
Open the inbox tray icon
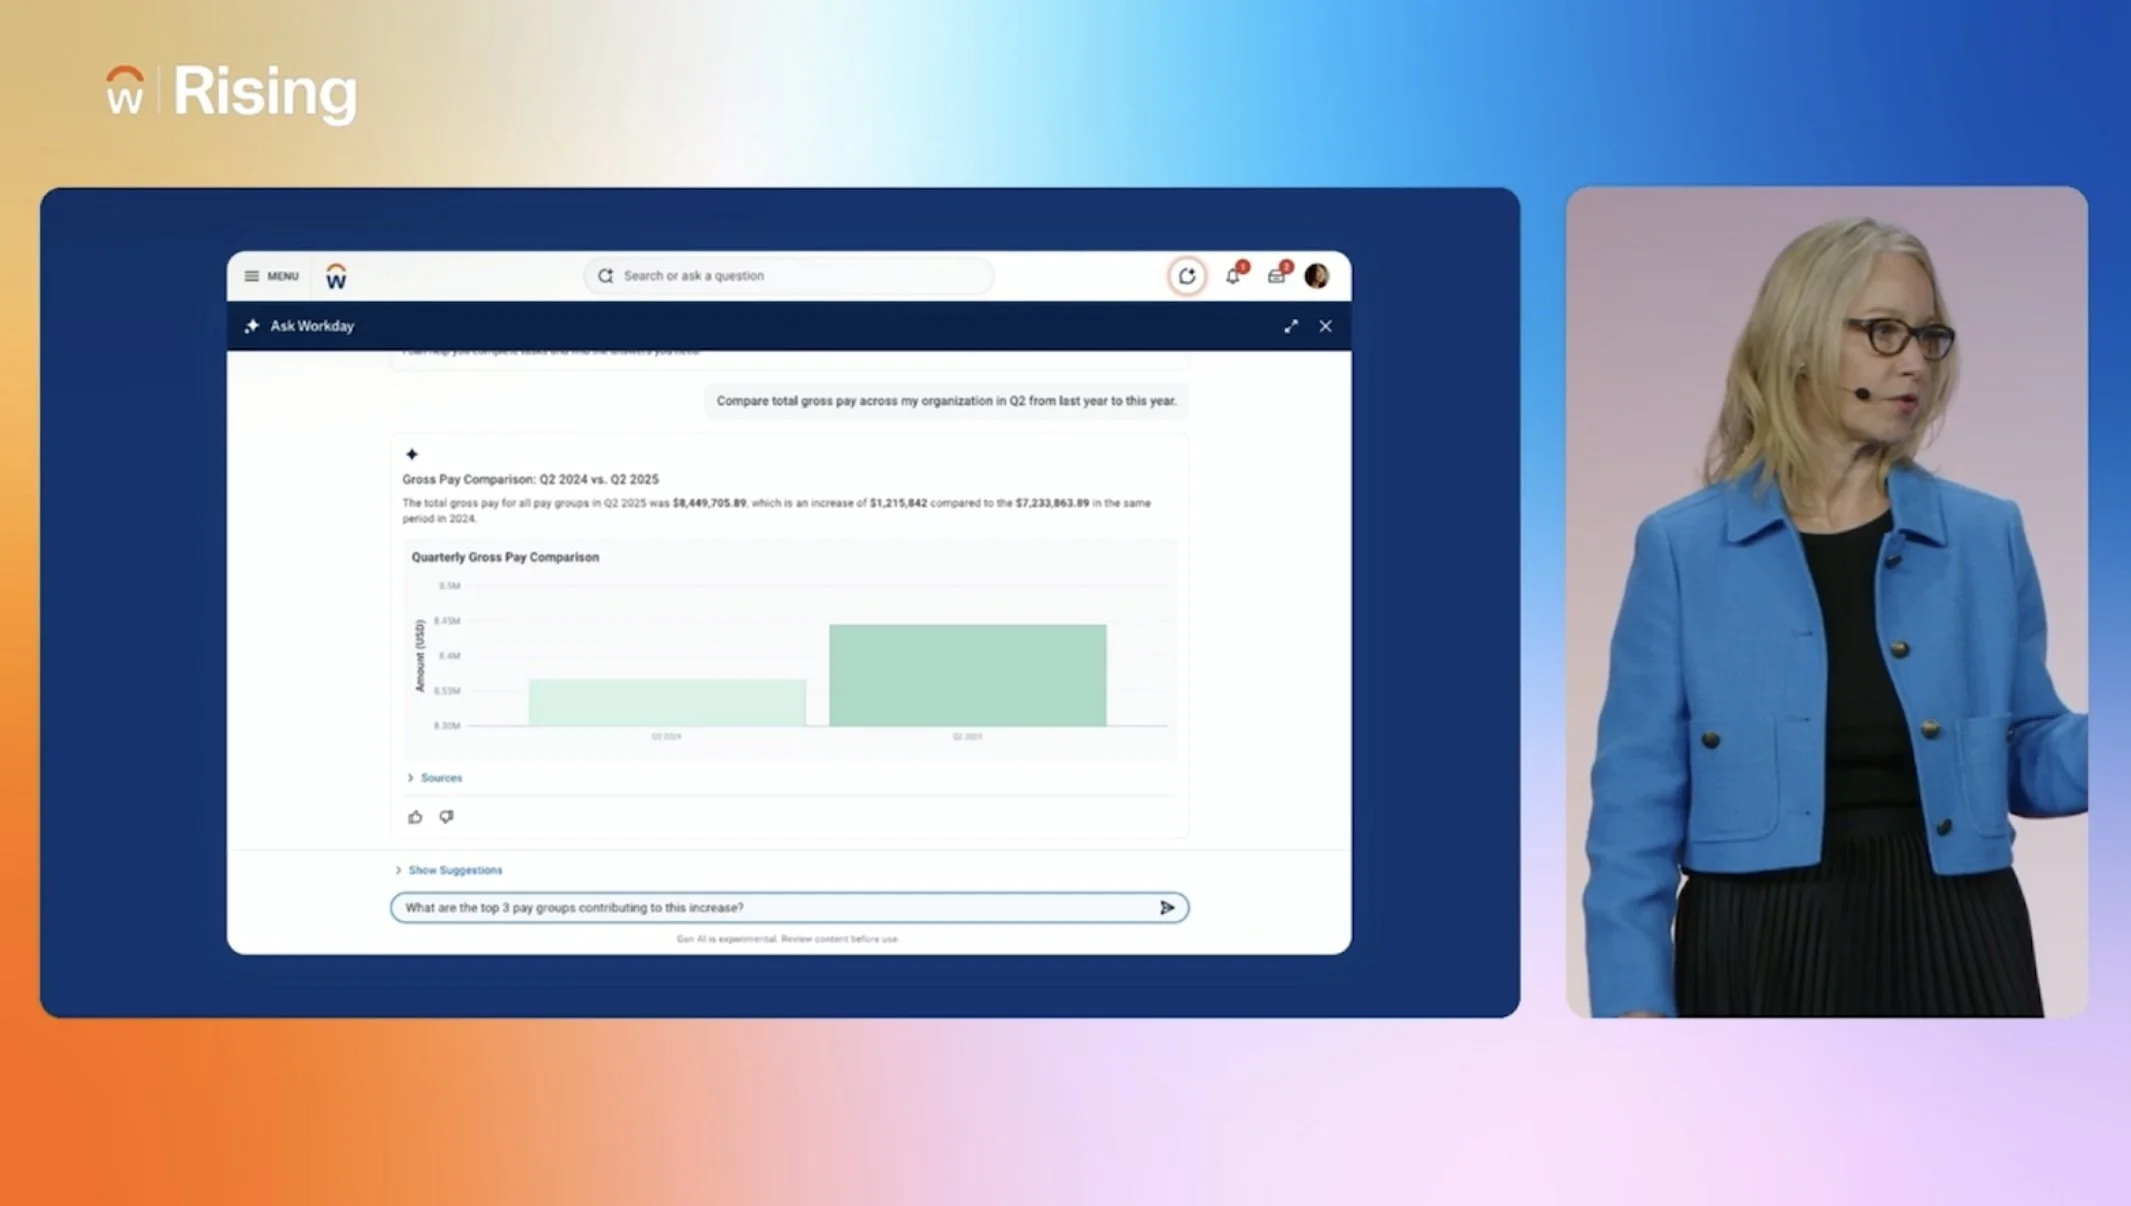(1276, 276)
